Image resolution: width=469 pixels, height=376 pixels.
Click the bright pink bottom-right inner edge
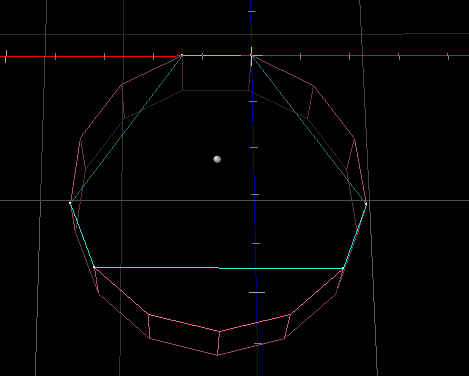pyautogui.click(x=255, y=323)
